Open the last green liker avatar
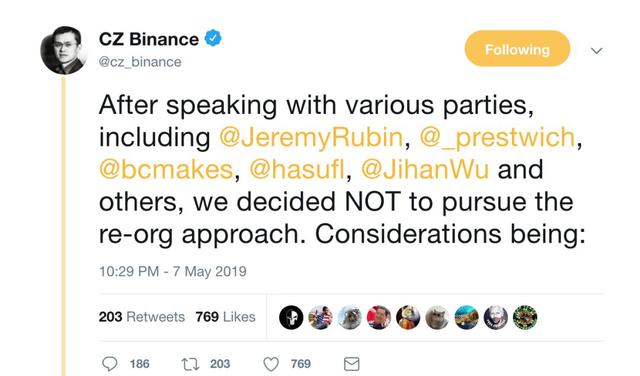This screenshot has width=640, height=376. pos(525,317)
